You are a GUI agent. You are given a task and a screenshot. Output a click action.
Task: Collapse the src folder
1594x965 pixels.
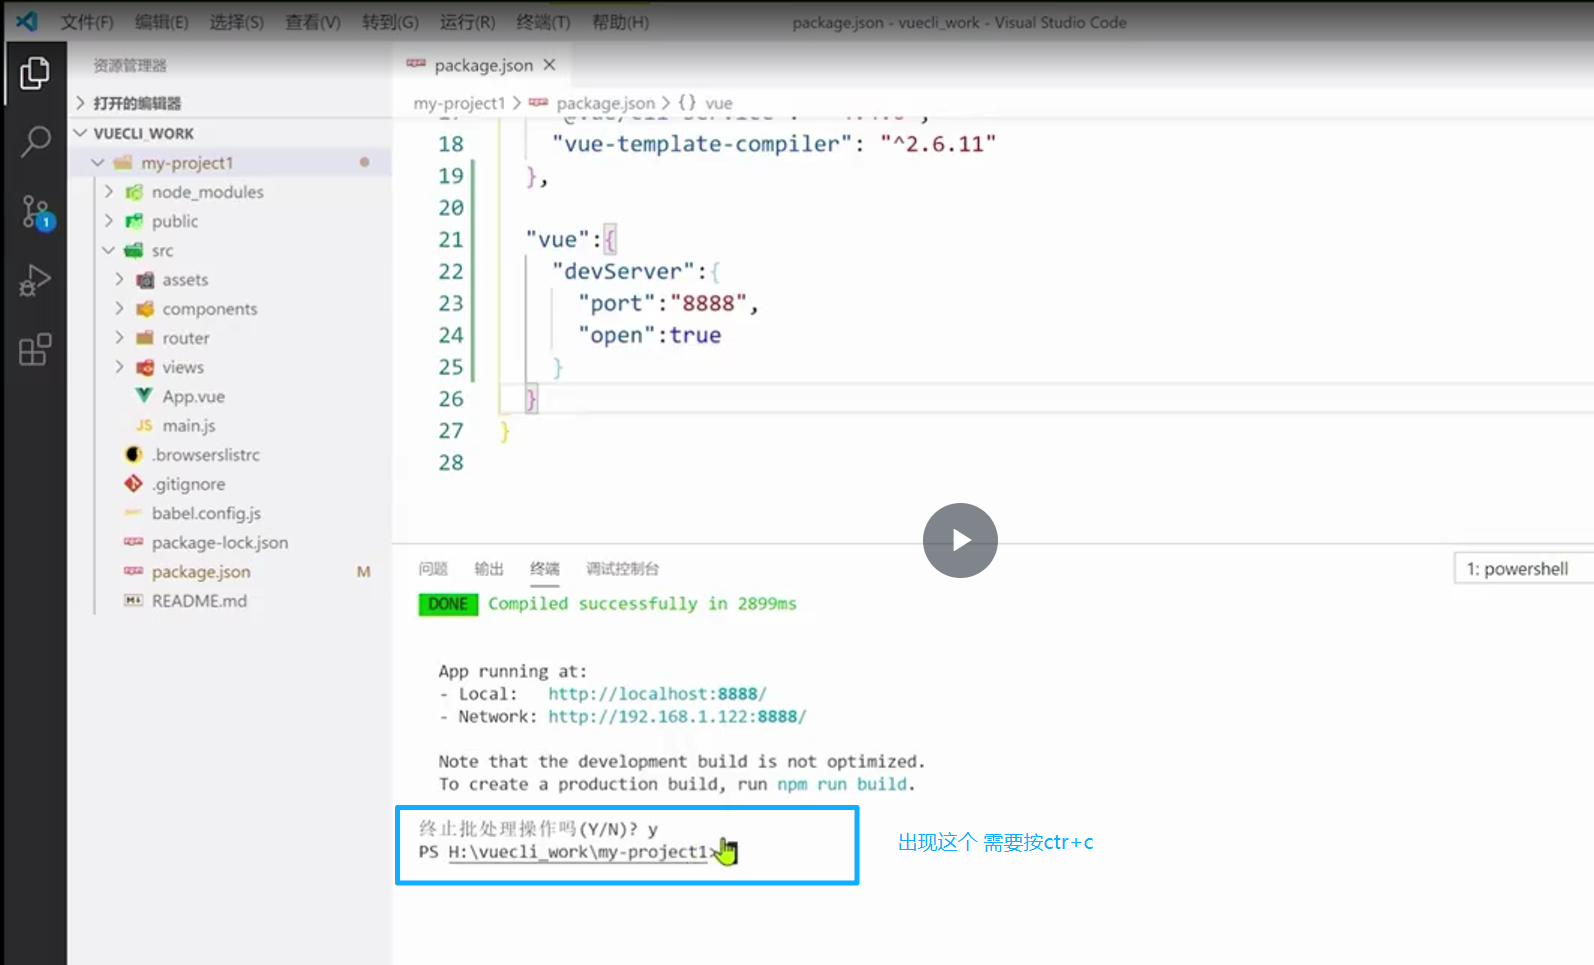click(x=230, y=250)
